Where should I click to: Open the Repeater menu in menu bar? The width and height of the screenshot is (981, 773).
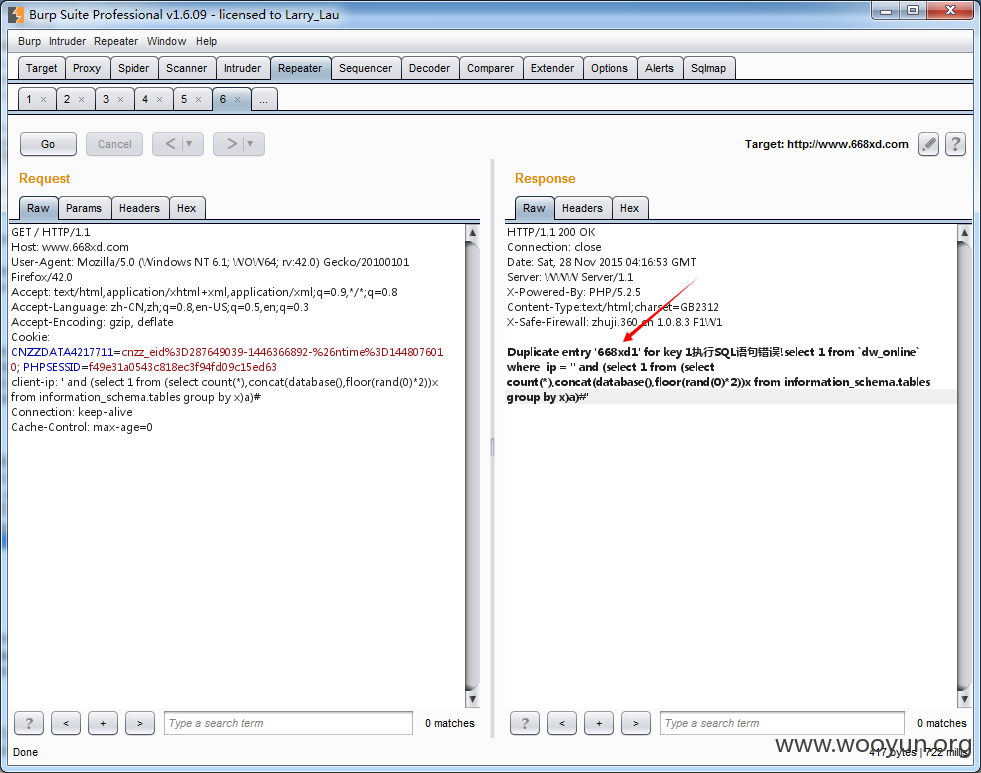[x=116, y=41]
